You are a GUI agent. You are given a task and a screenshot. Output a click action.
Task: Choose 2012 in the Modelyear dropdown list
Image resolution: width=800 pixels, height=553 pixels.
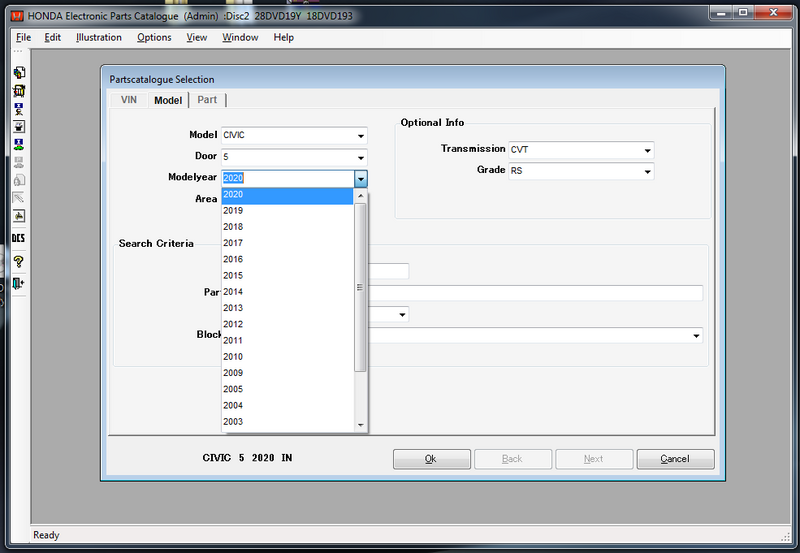tap(233, 324)
